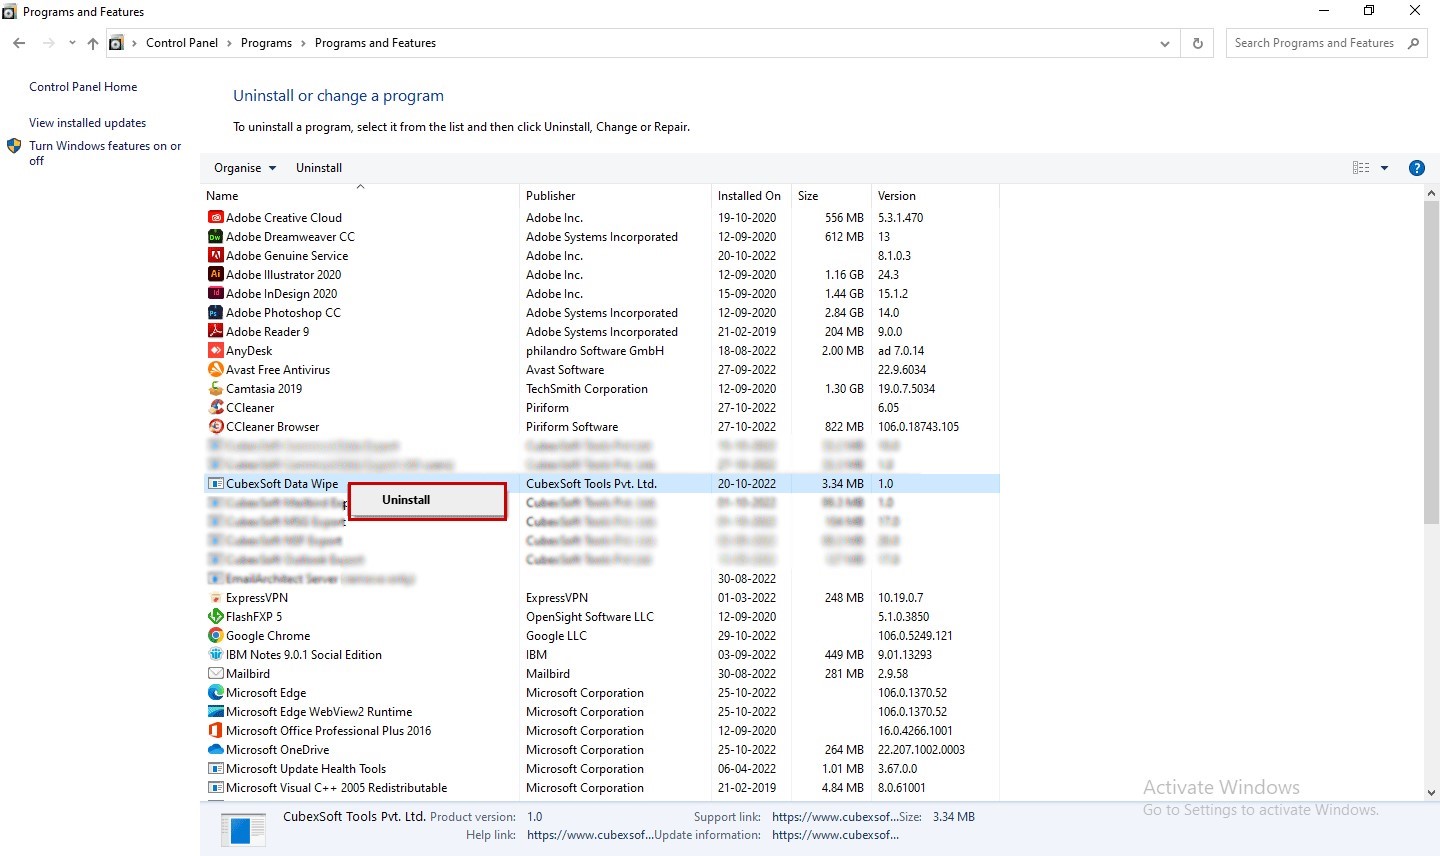Open View installed updates link
1440x856 pixels.
point(87,123)
